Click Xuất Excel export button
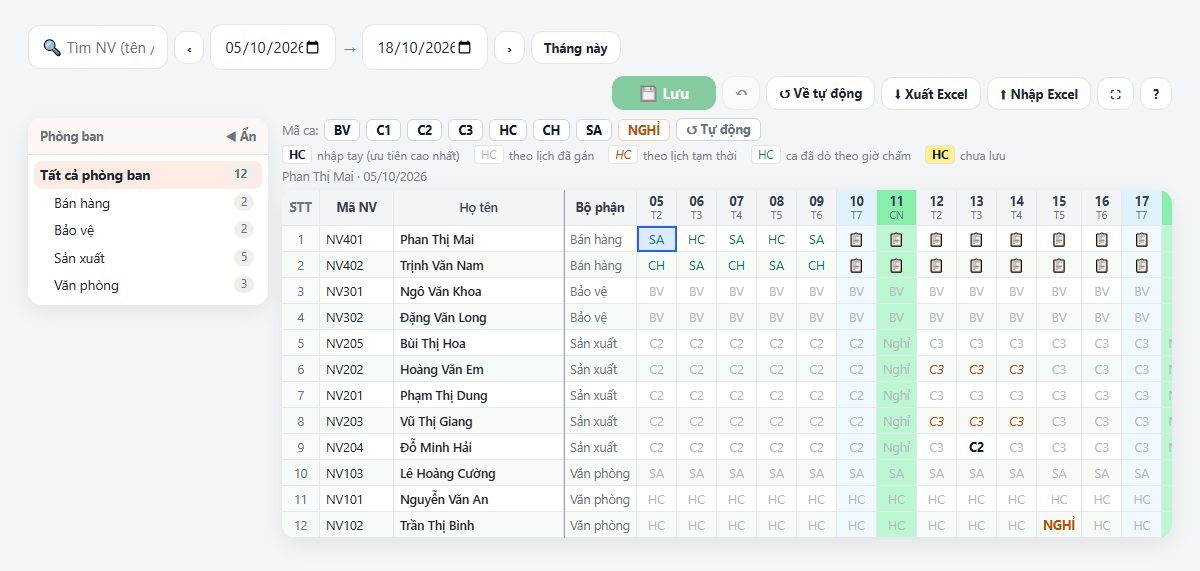The height and width of the screenshot is (571, 1200). 931,93
